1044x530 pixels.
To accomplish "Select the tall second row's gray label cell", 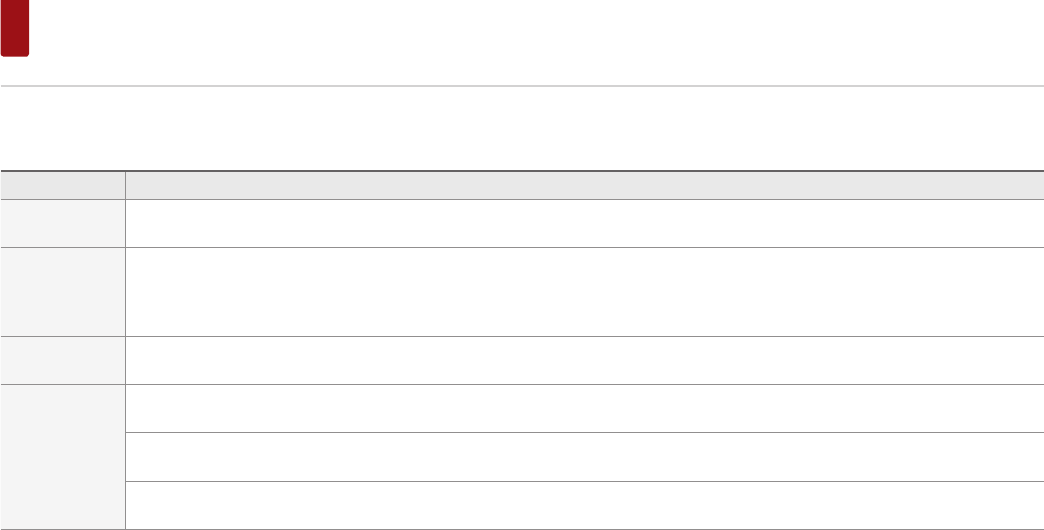I will (63, 291).
